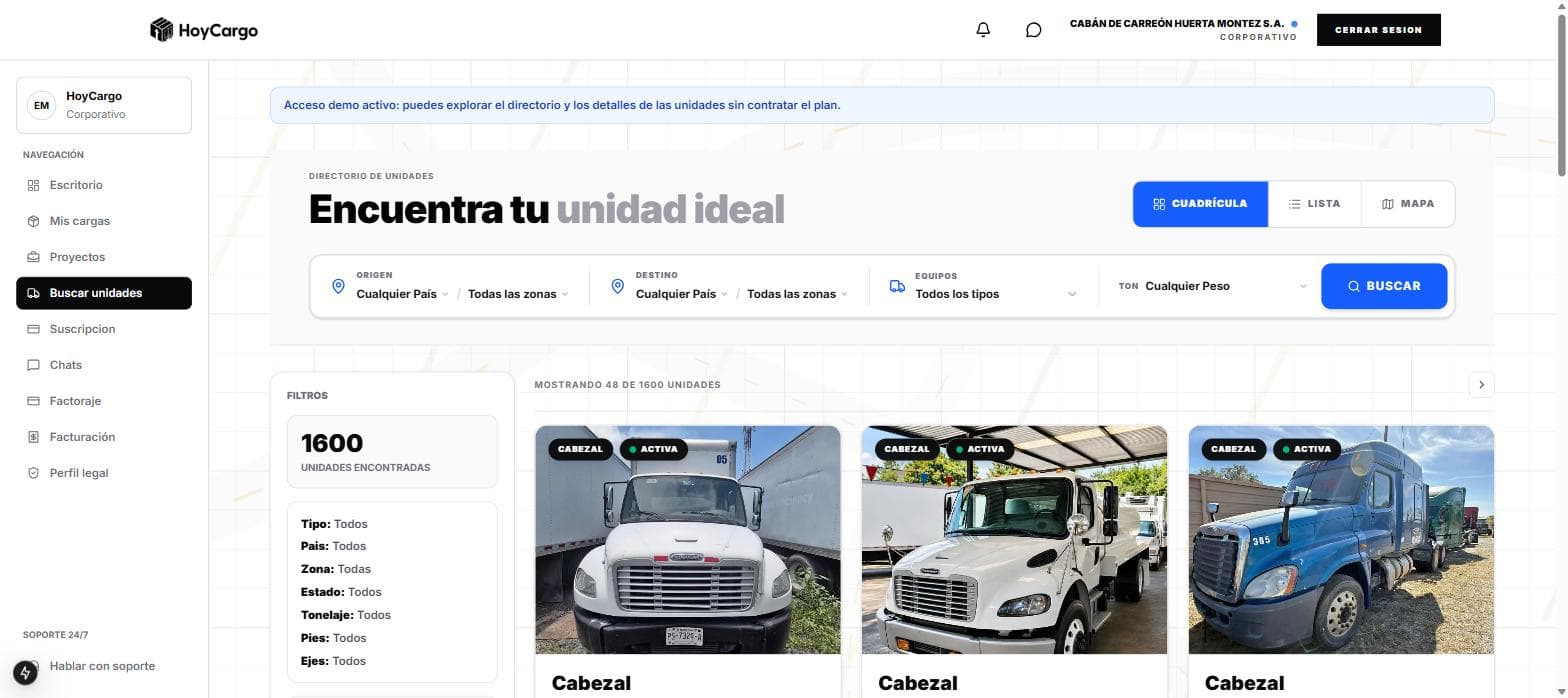
Task: Open the messages speech bubble icon
Action: pyautogui.click(x=1034, y=30)
